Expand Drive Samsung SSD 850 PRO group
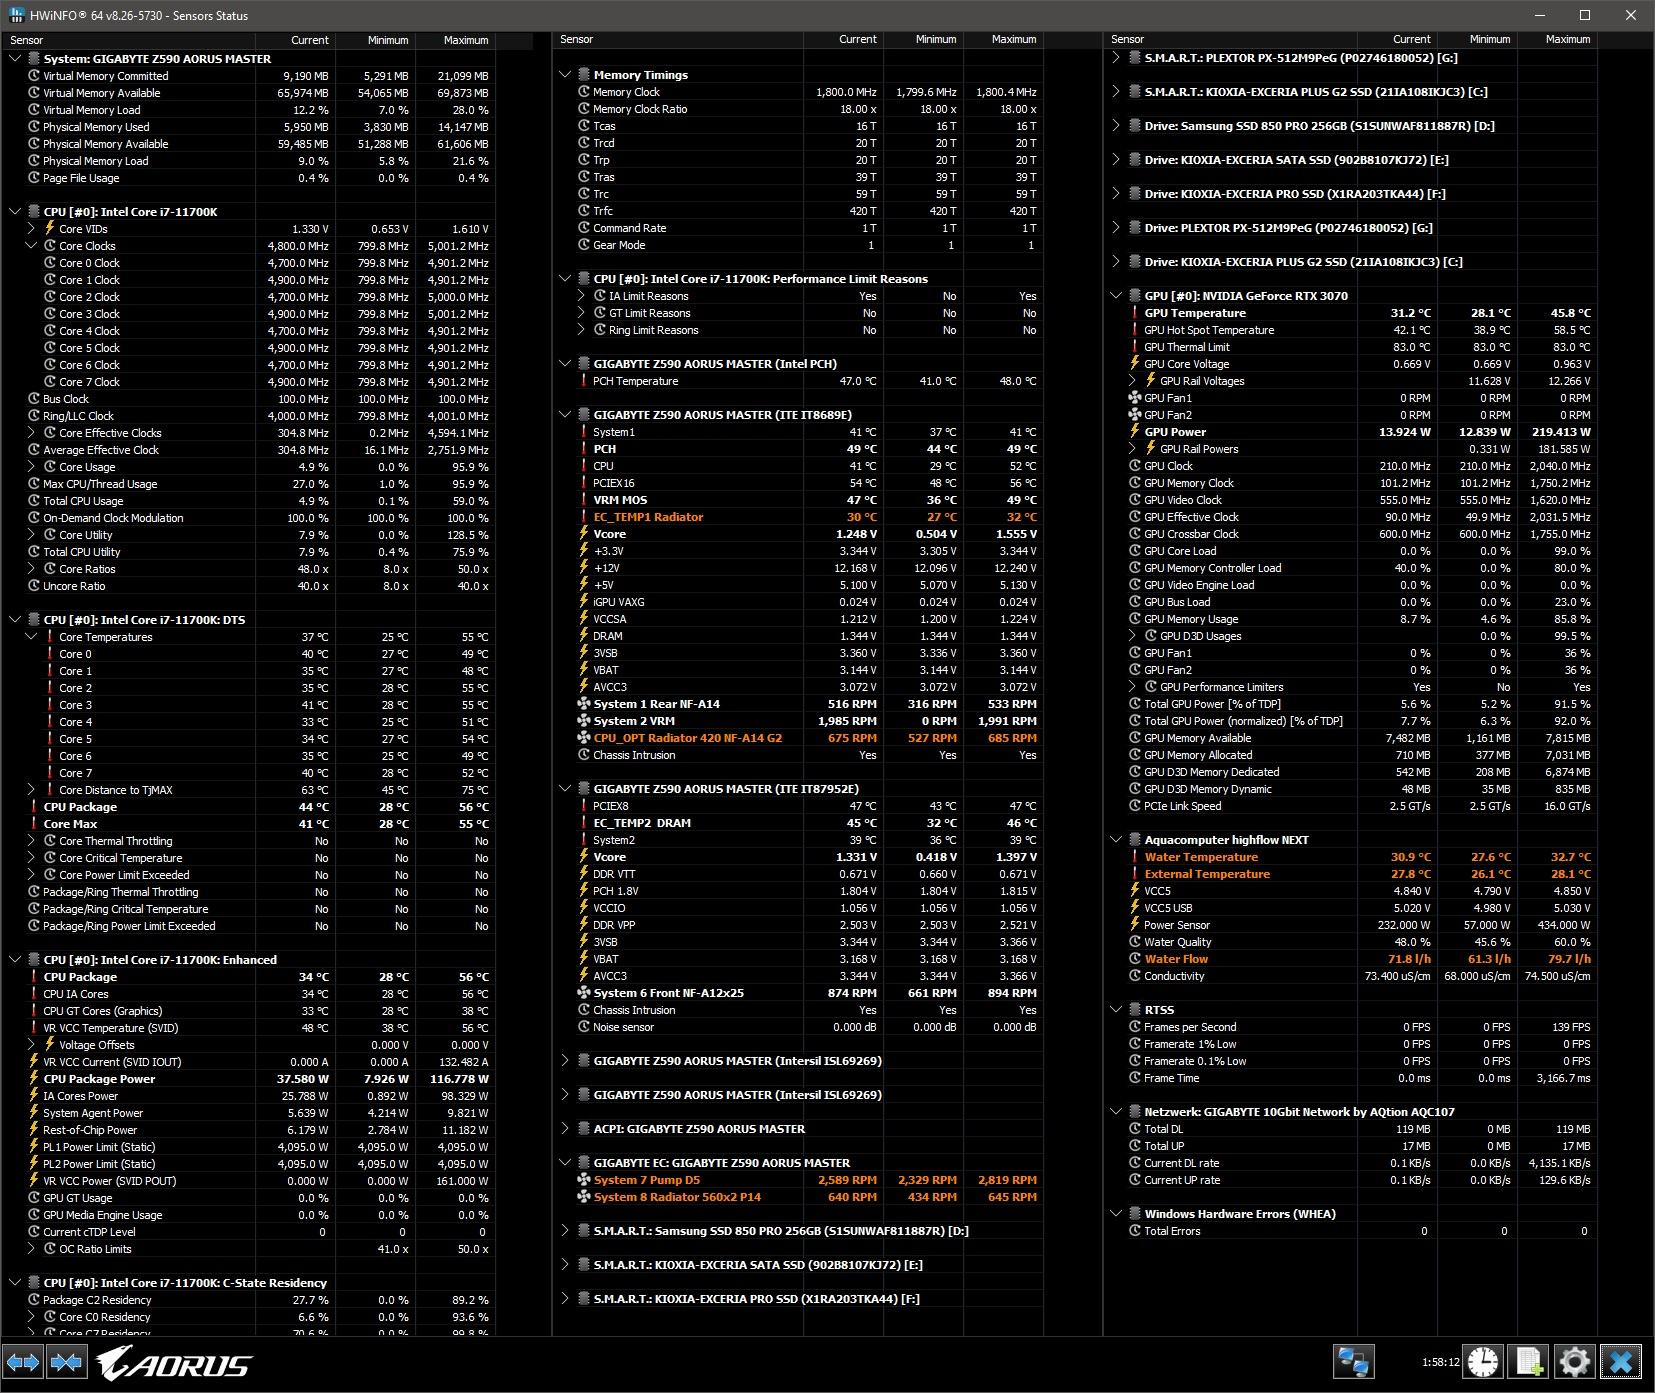This screenshot has width=1655, height=1393. pos(1116,126)
